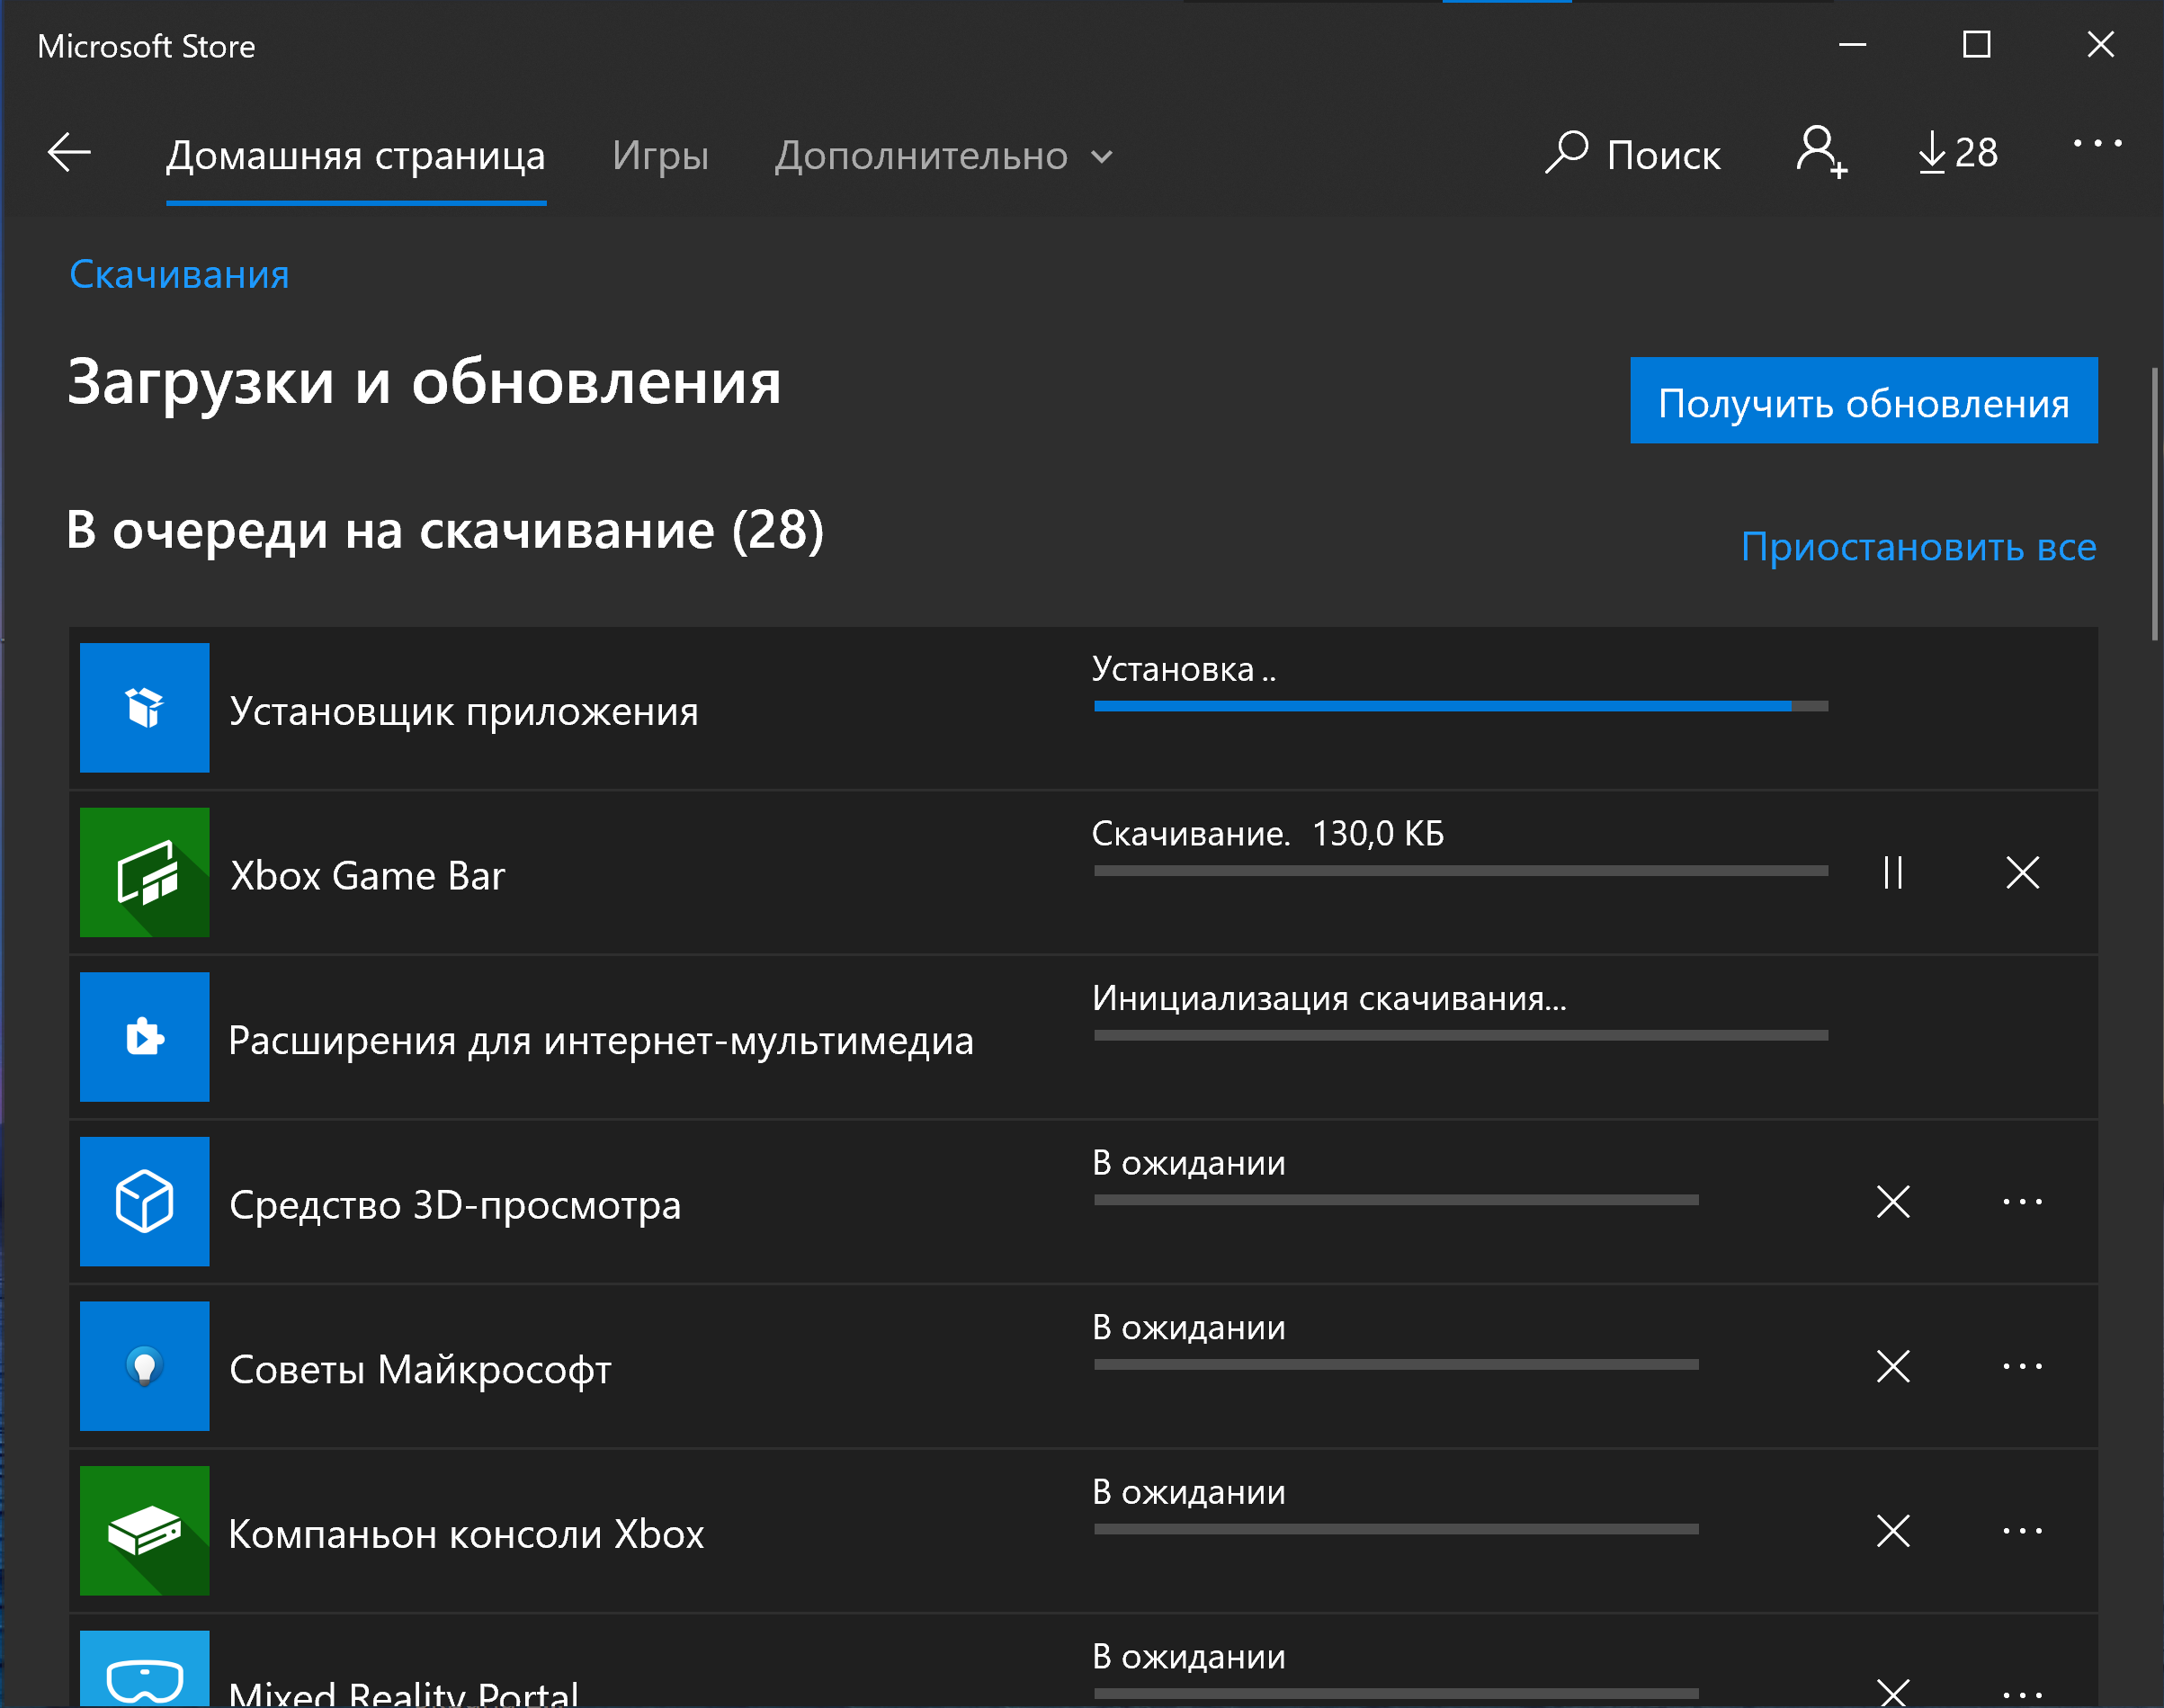Image resolution: width=2164 pixels, height=1708 pixels.
Task: Select the Установщик приложения row title
Action: pyautogui.click(x=464, y=713)
